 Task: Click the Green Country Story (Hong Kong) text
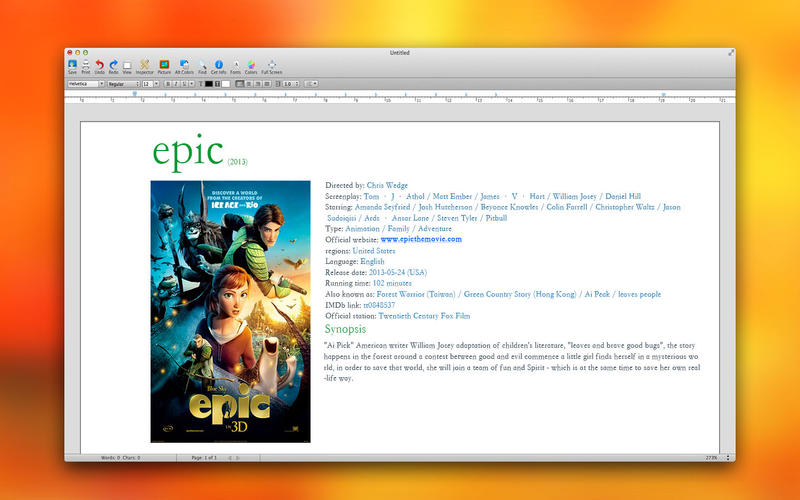tap(520, 294)
